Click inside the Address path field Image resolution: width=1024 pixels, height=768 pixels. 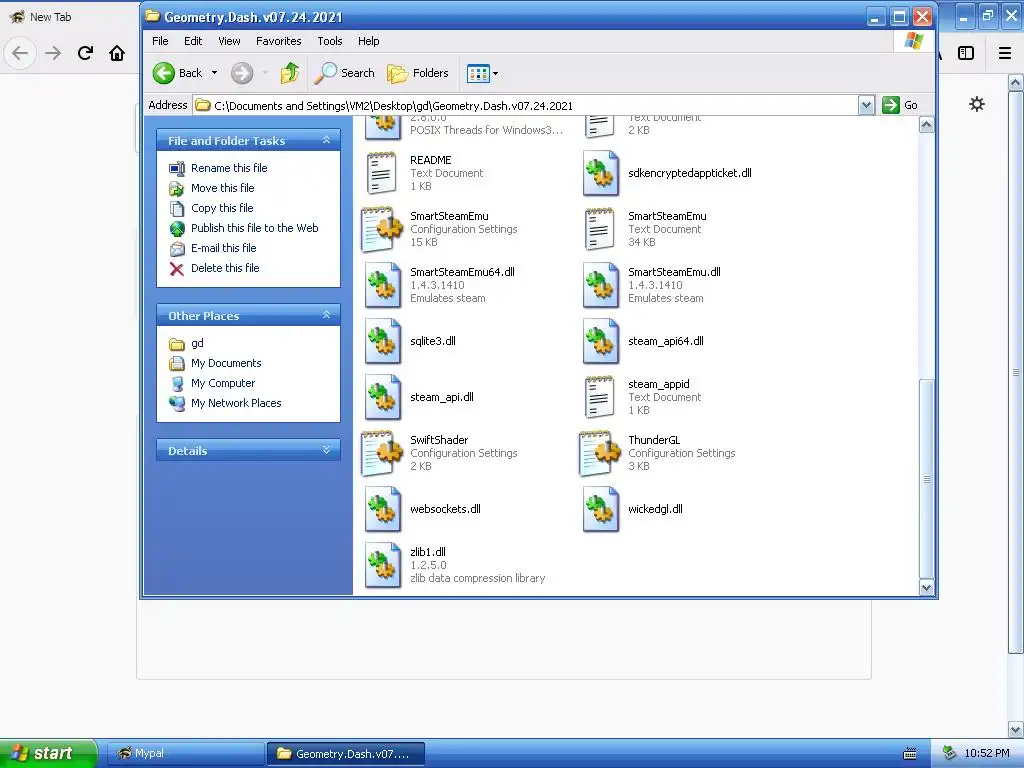tap(526, 105)
